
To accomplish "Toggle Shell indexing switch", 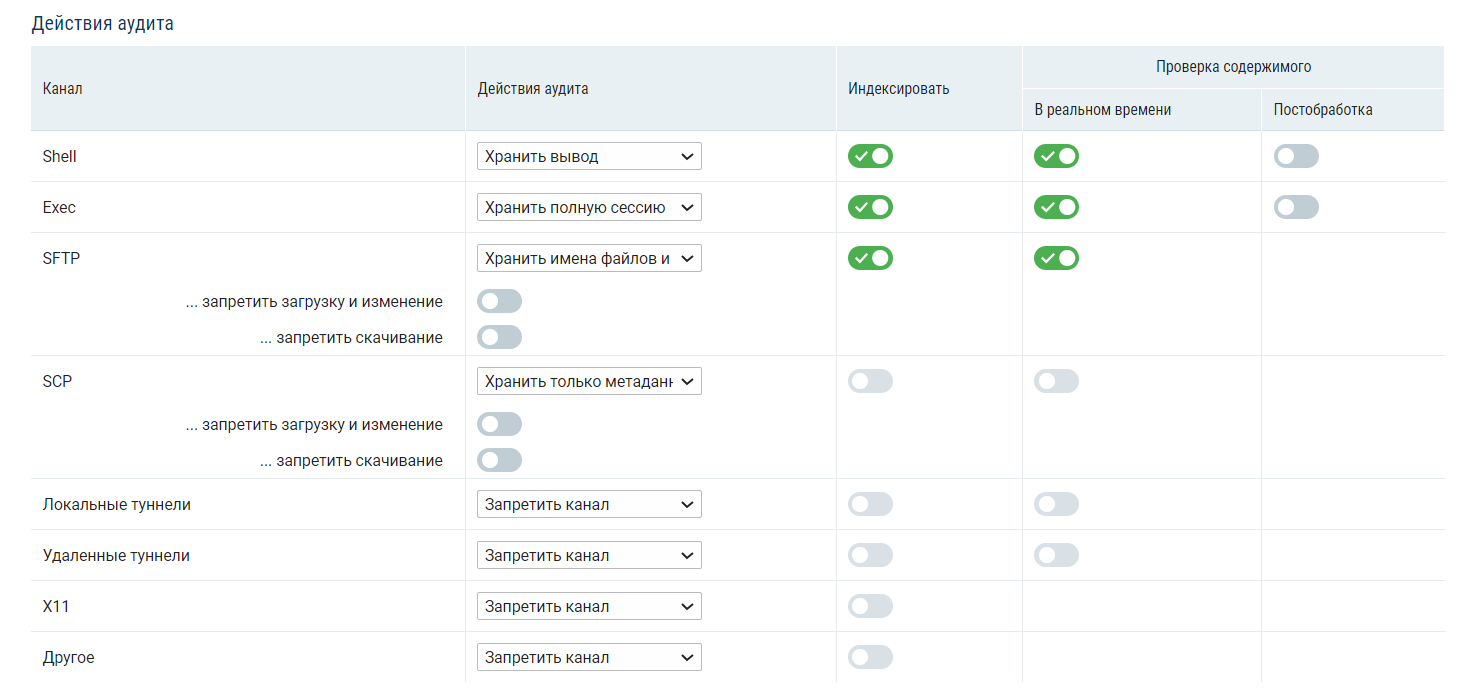I will click(x=870, y=156).
